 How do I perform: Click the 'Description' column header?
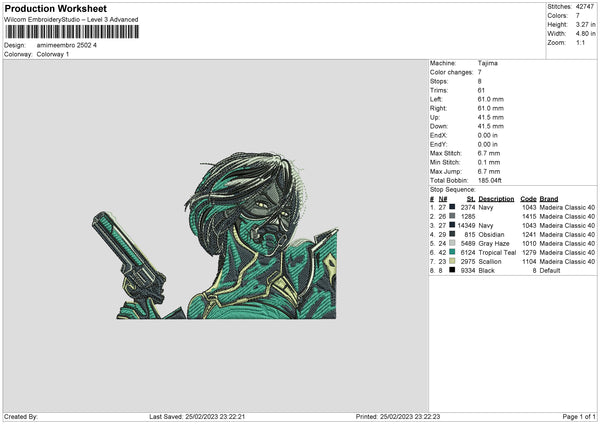point(496,199)
